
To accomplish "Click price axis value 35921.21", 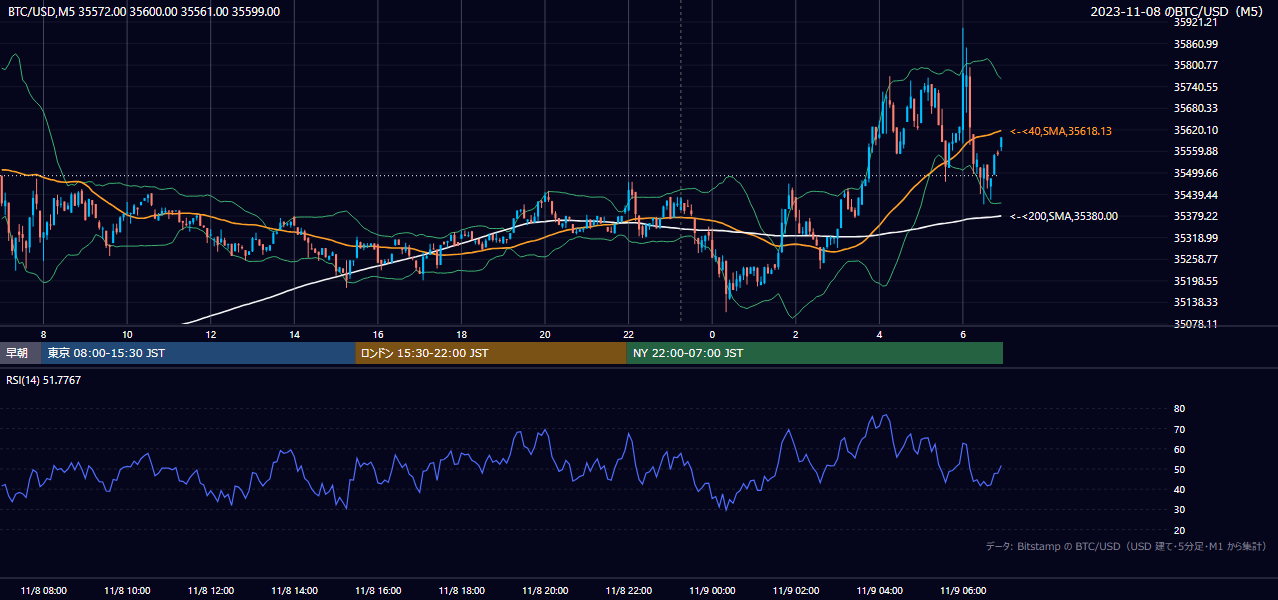I will click(1195, 22).
